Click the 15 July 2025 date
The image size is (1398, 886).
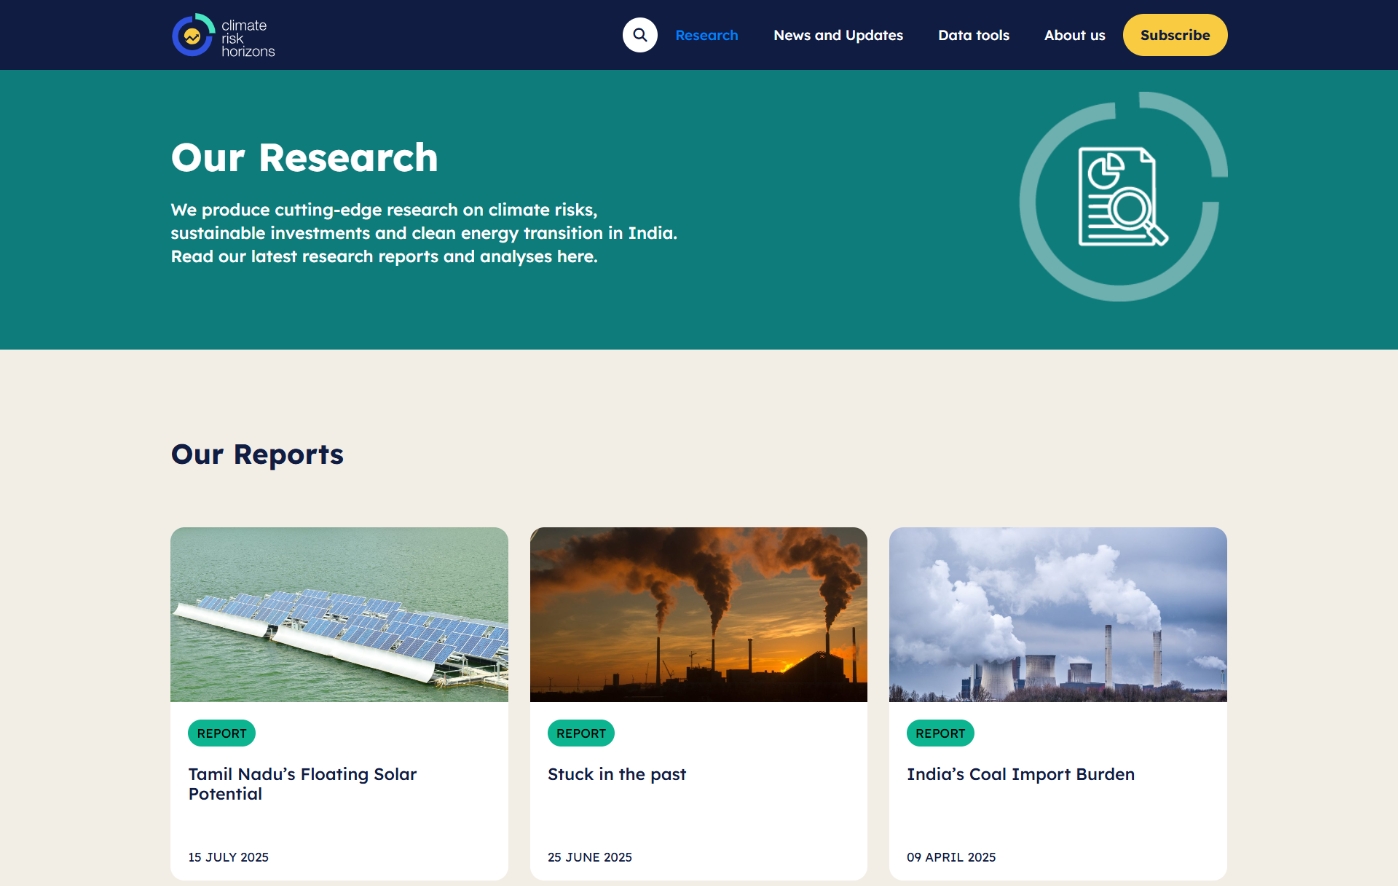pos(228,857)
